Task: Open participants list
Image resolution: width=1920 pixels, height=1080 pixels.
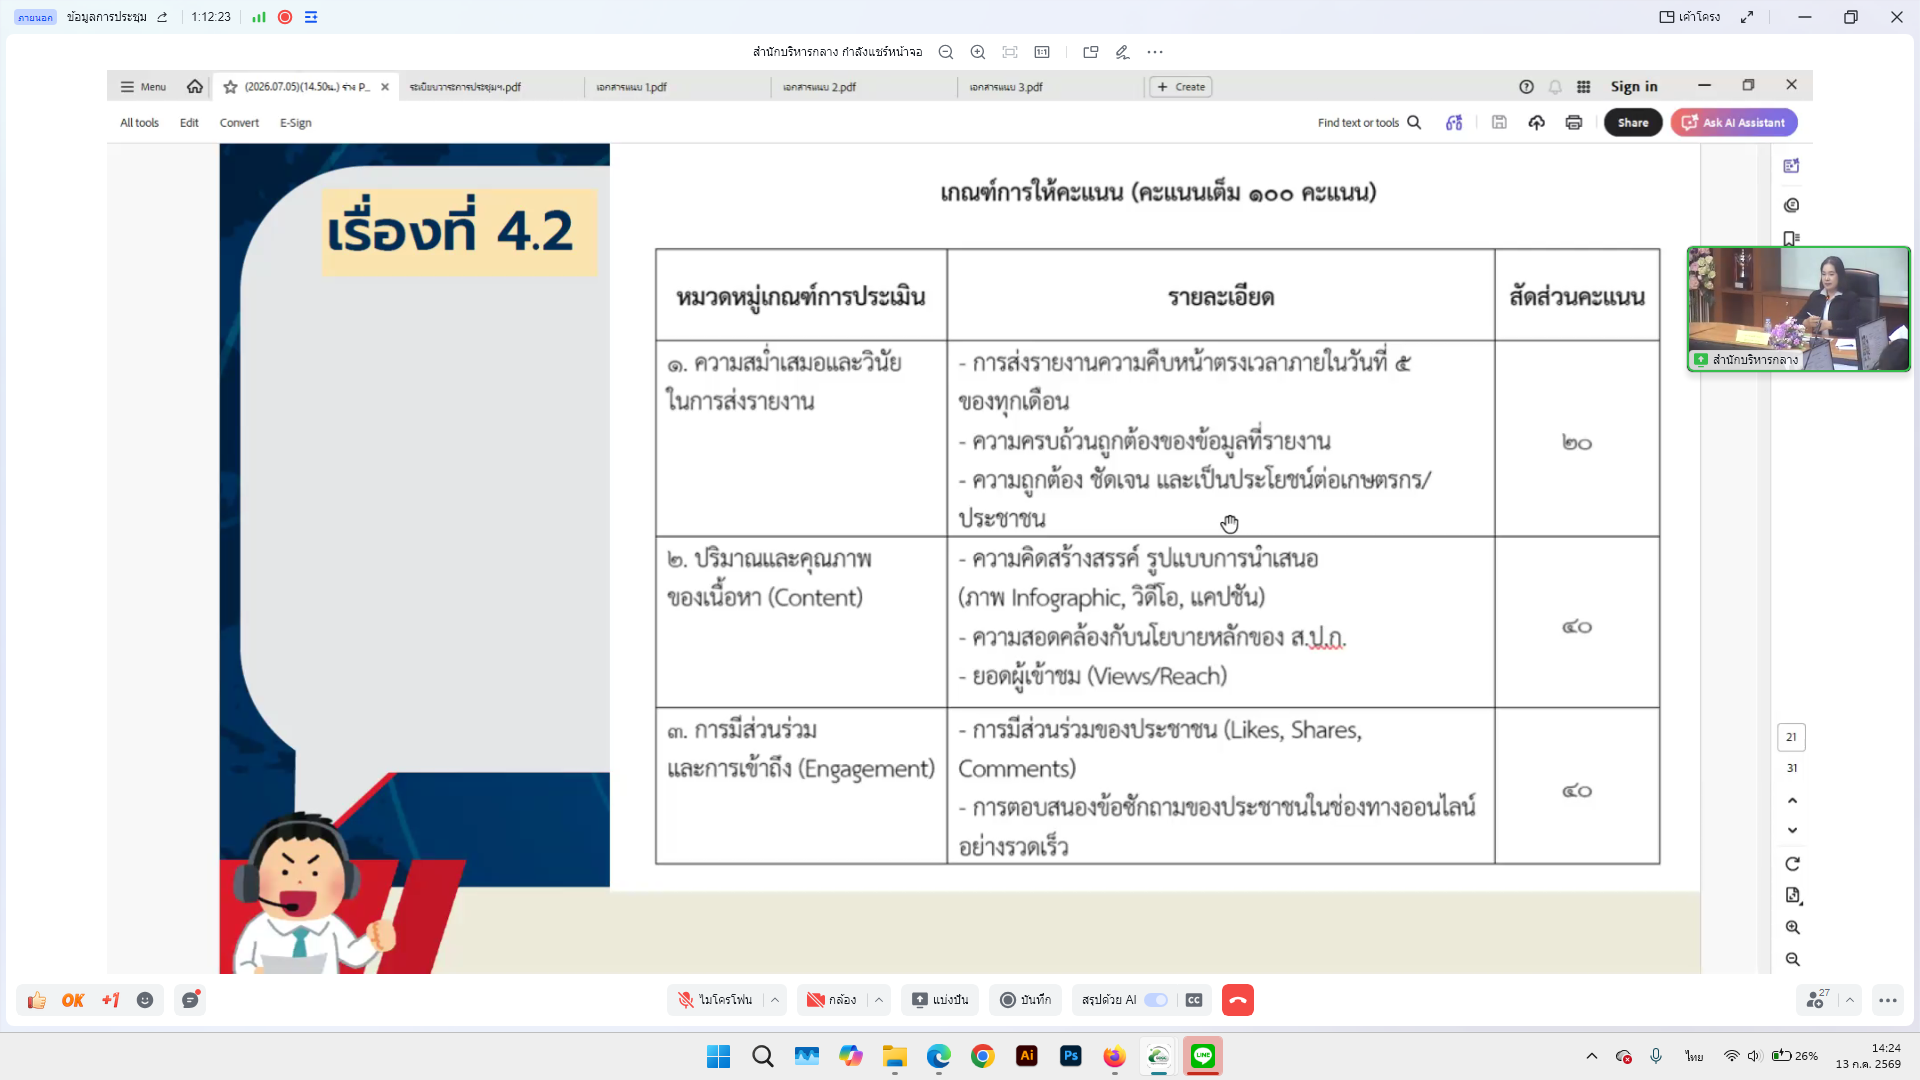Action: tap(1816, 1000)
